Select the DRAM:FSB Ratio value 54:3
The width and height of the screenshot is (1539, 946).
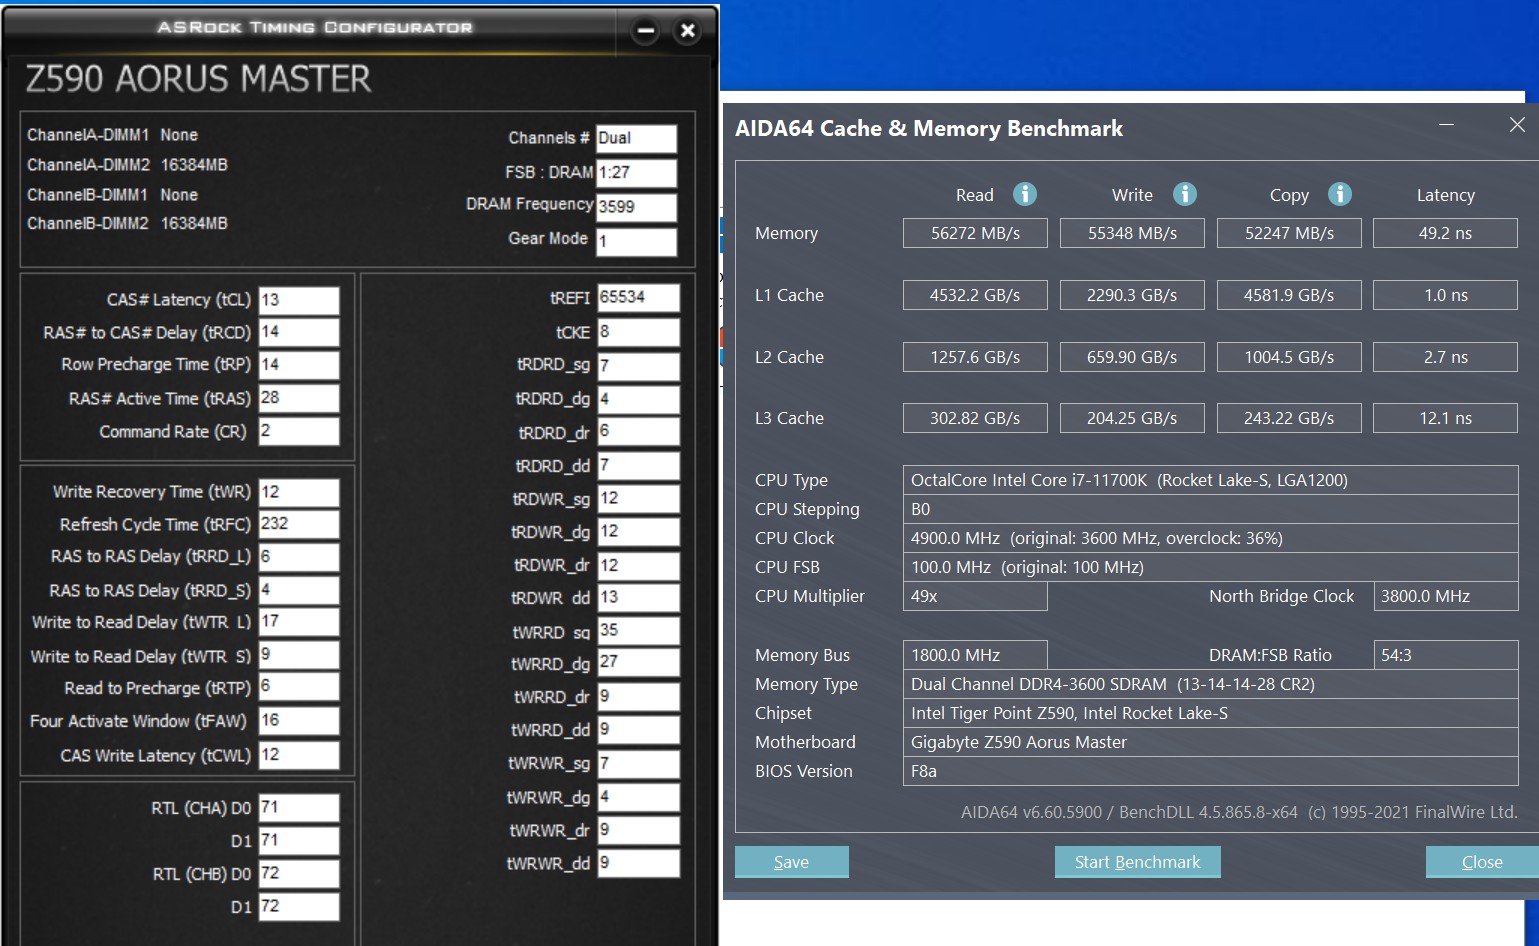coord(1446,655)
